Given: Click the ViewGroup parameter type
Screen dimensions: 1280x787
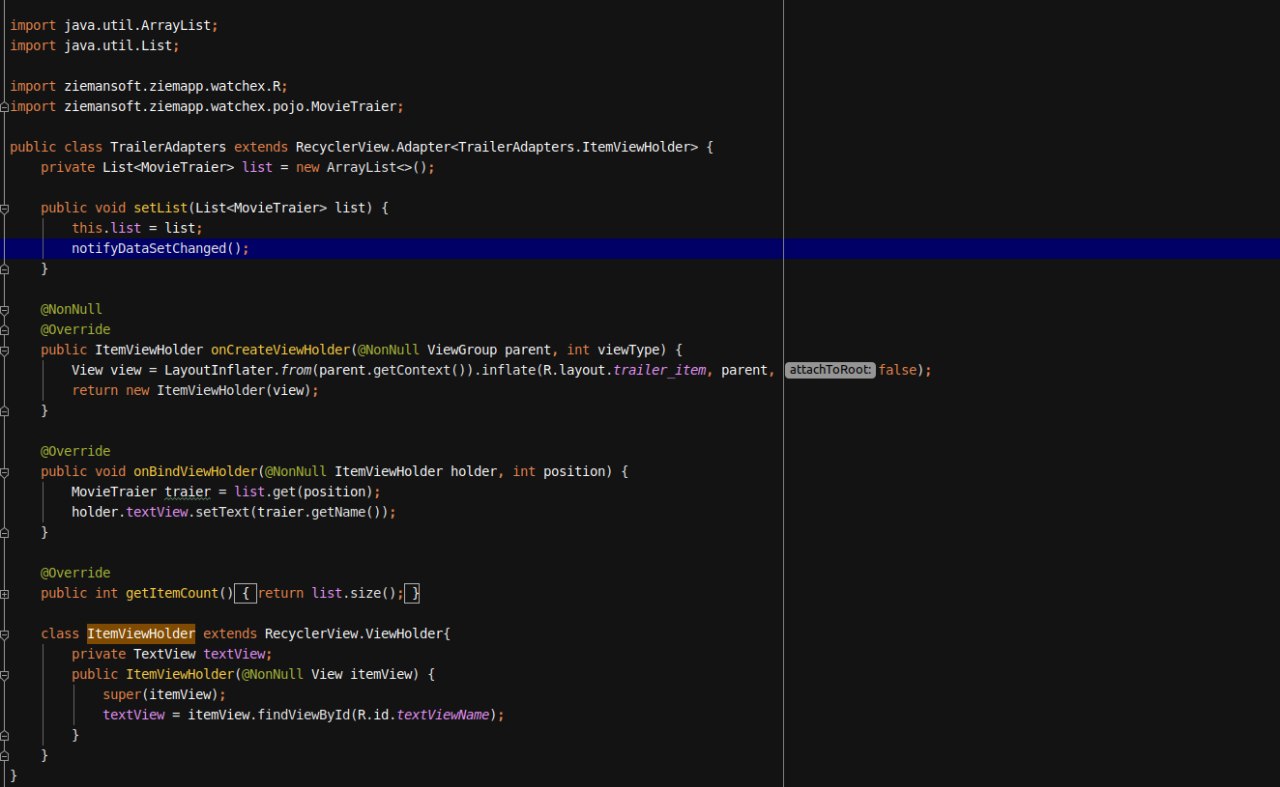Looking at the screenshot, I should [462, 350].
